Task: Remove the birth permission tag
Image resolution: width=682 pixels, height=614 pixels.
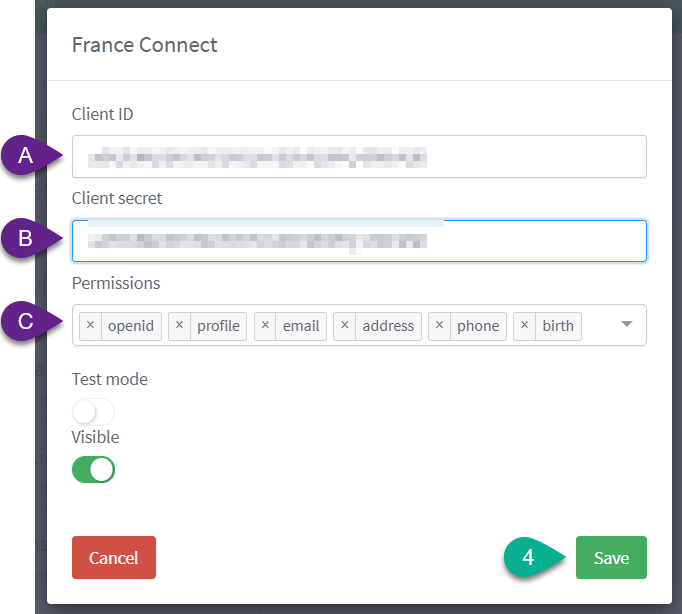Action: [525, 326]
